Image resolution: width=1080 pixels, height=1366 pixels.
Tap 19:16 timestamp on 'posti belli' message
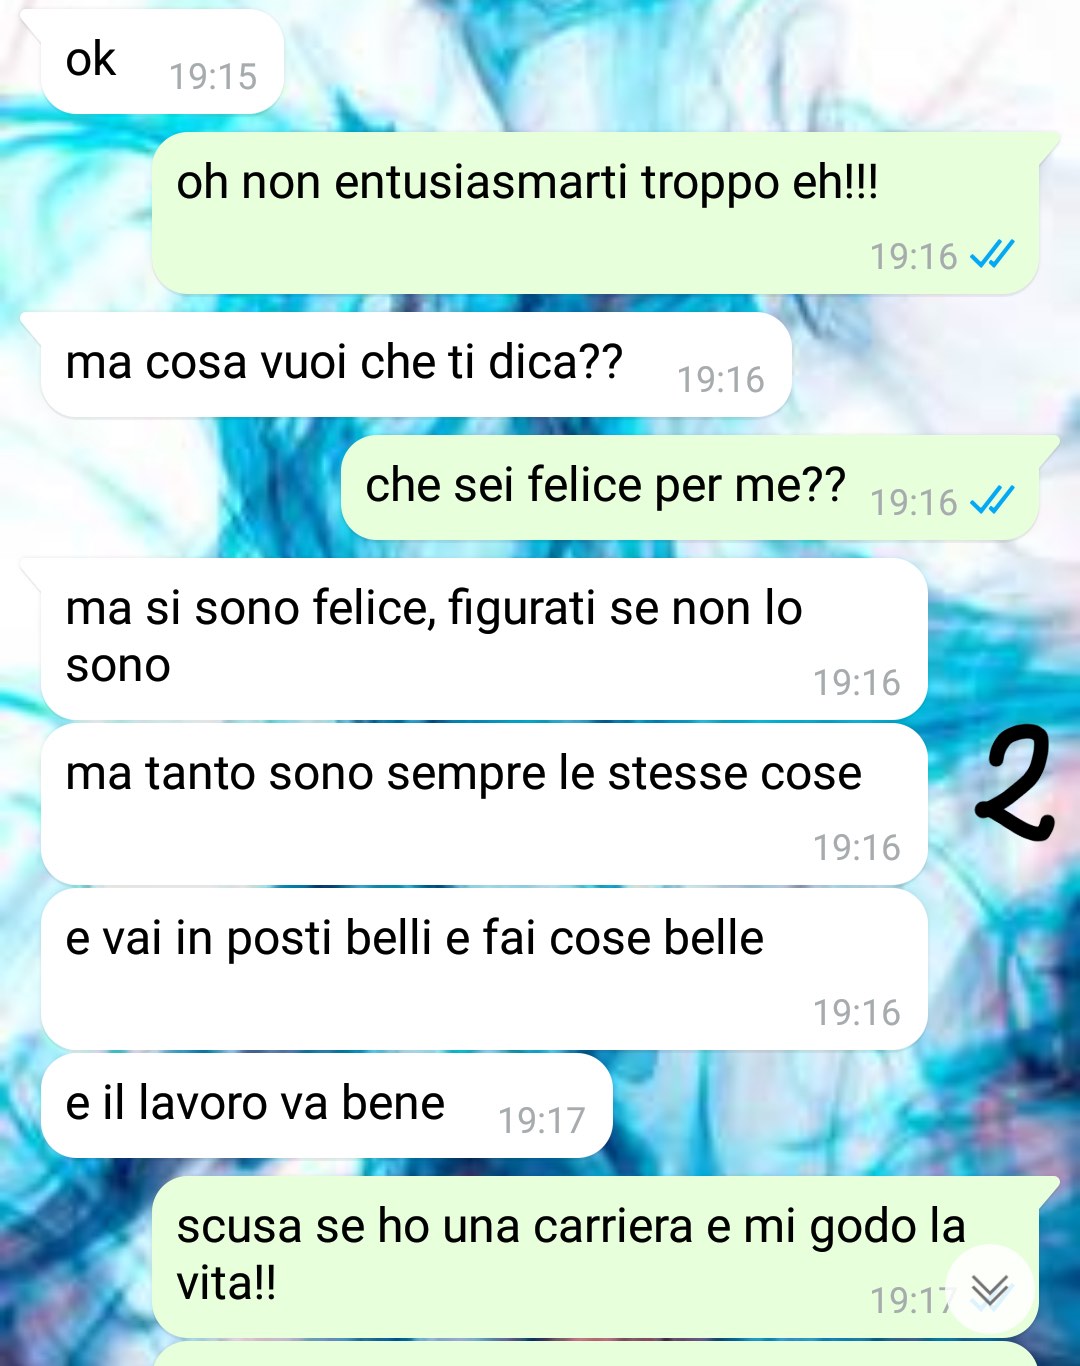[x=857, y=1013]
